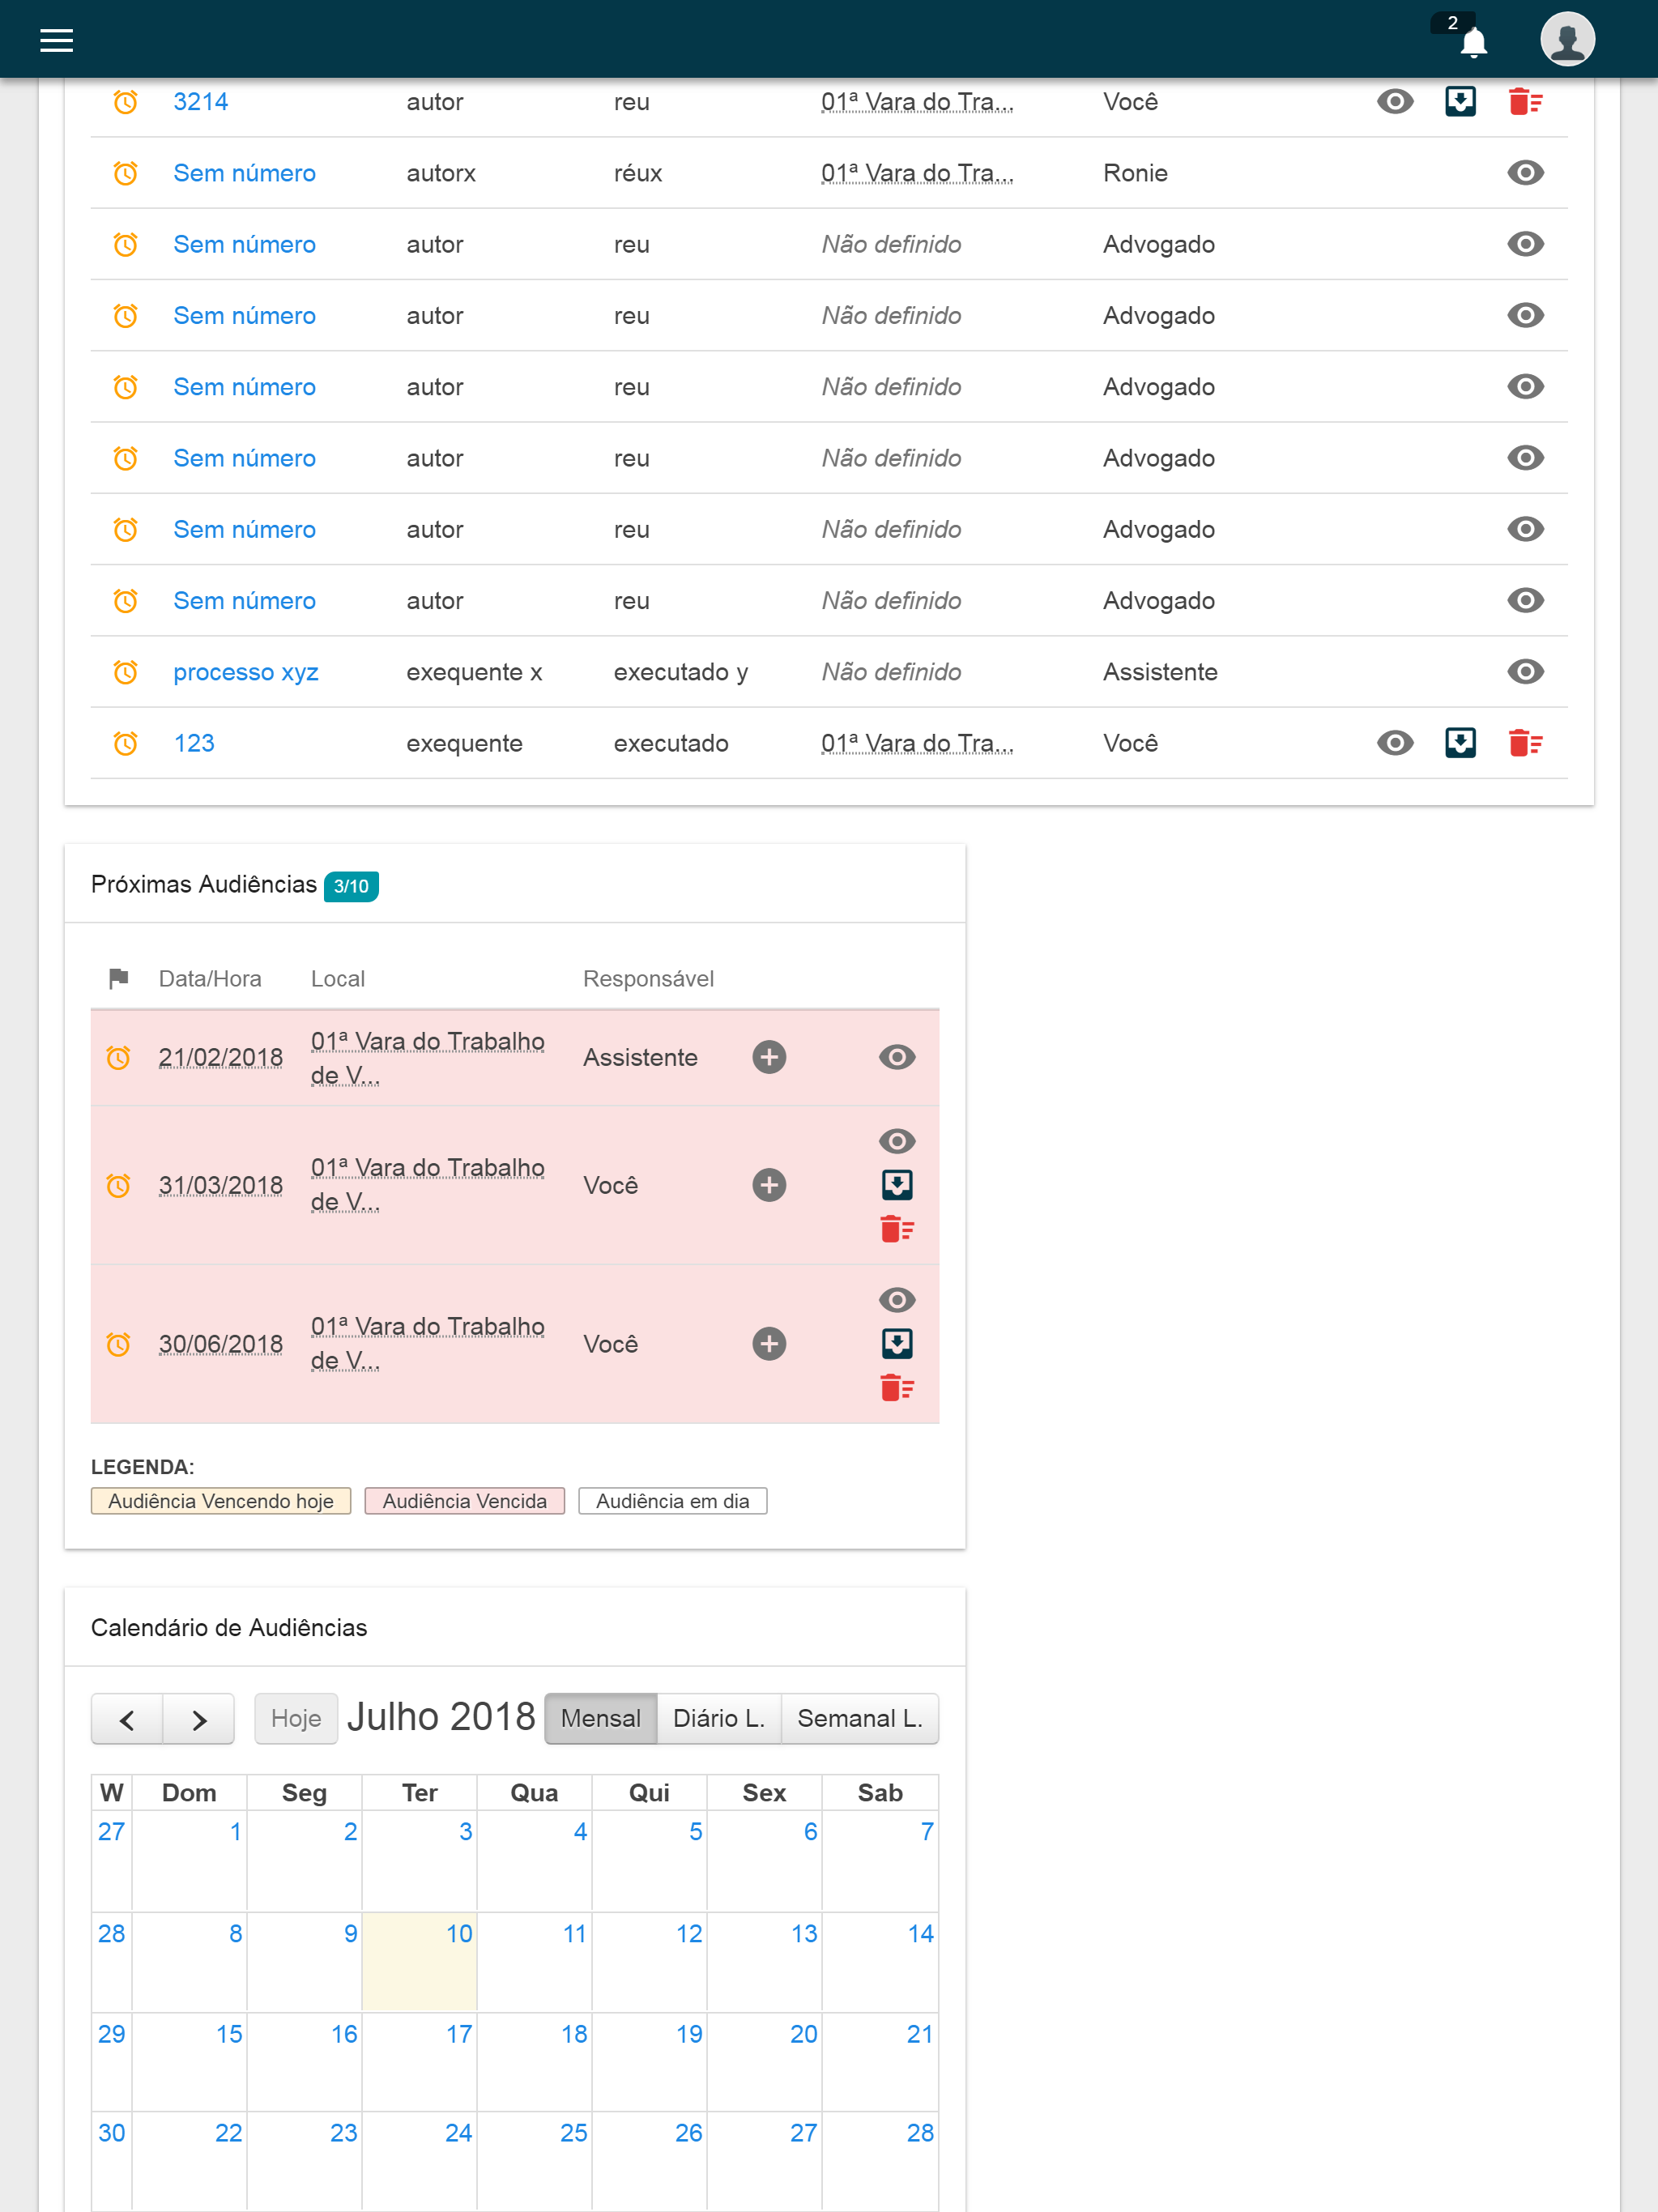This screenshot has width=1658, height=2212.
Task: Go to previous month in calendar
Action: [127, 1719]
